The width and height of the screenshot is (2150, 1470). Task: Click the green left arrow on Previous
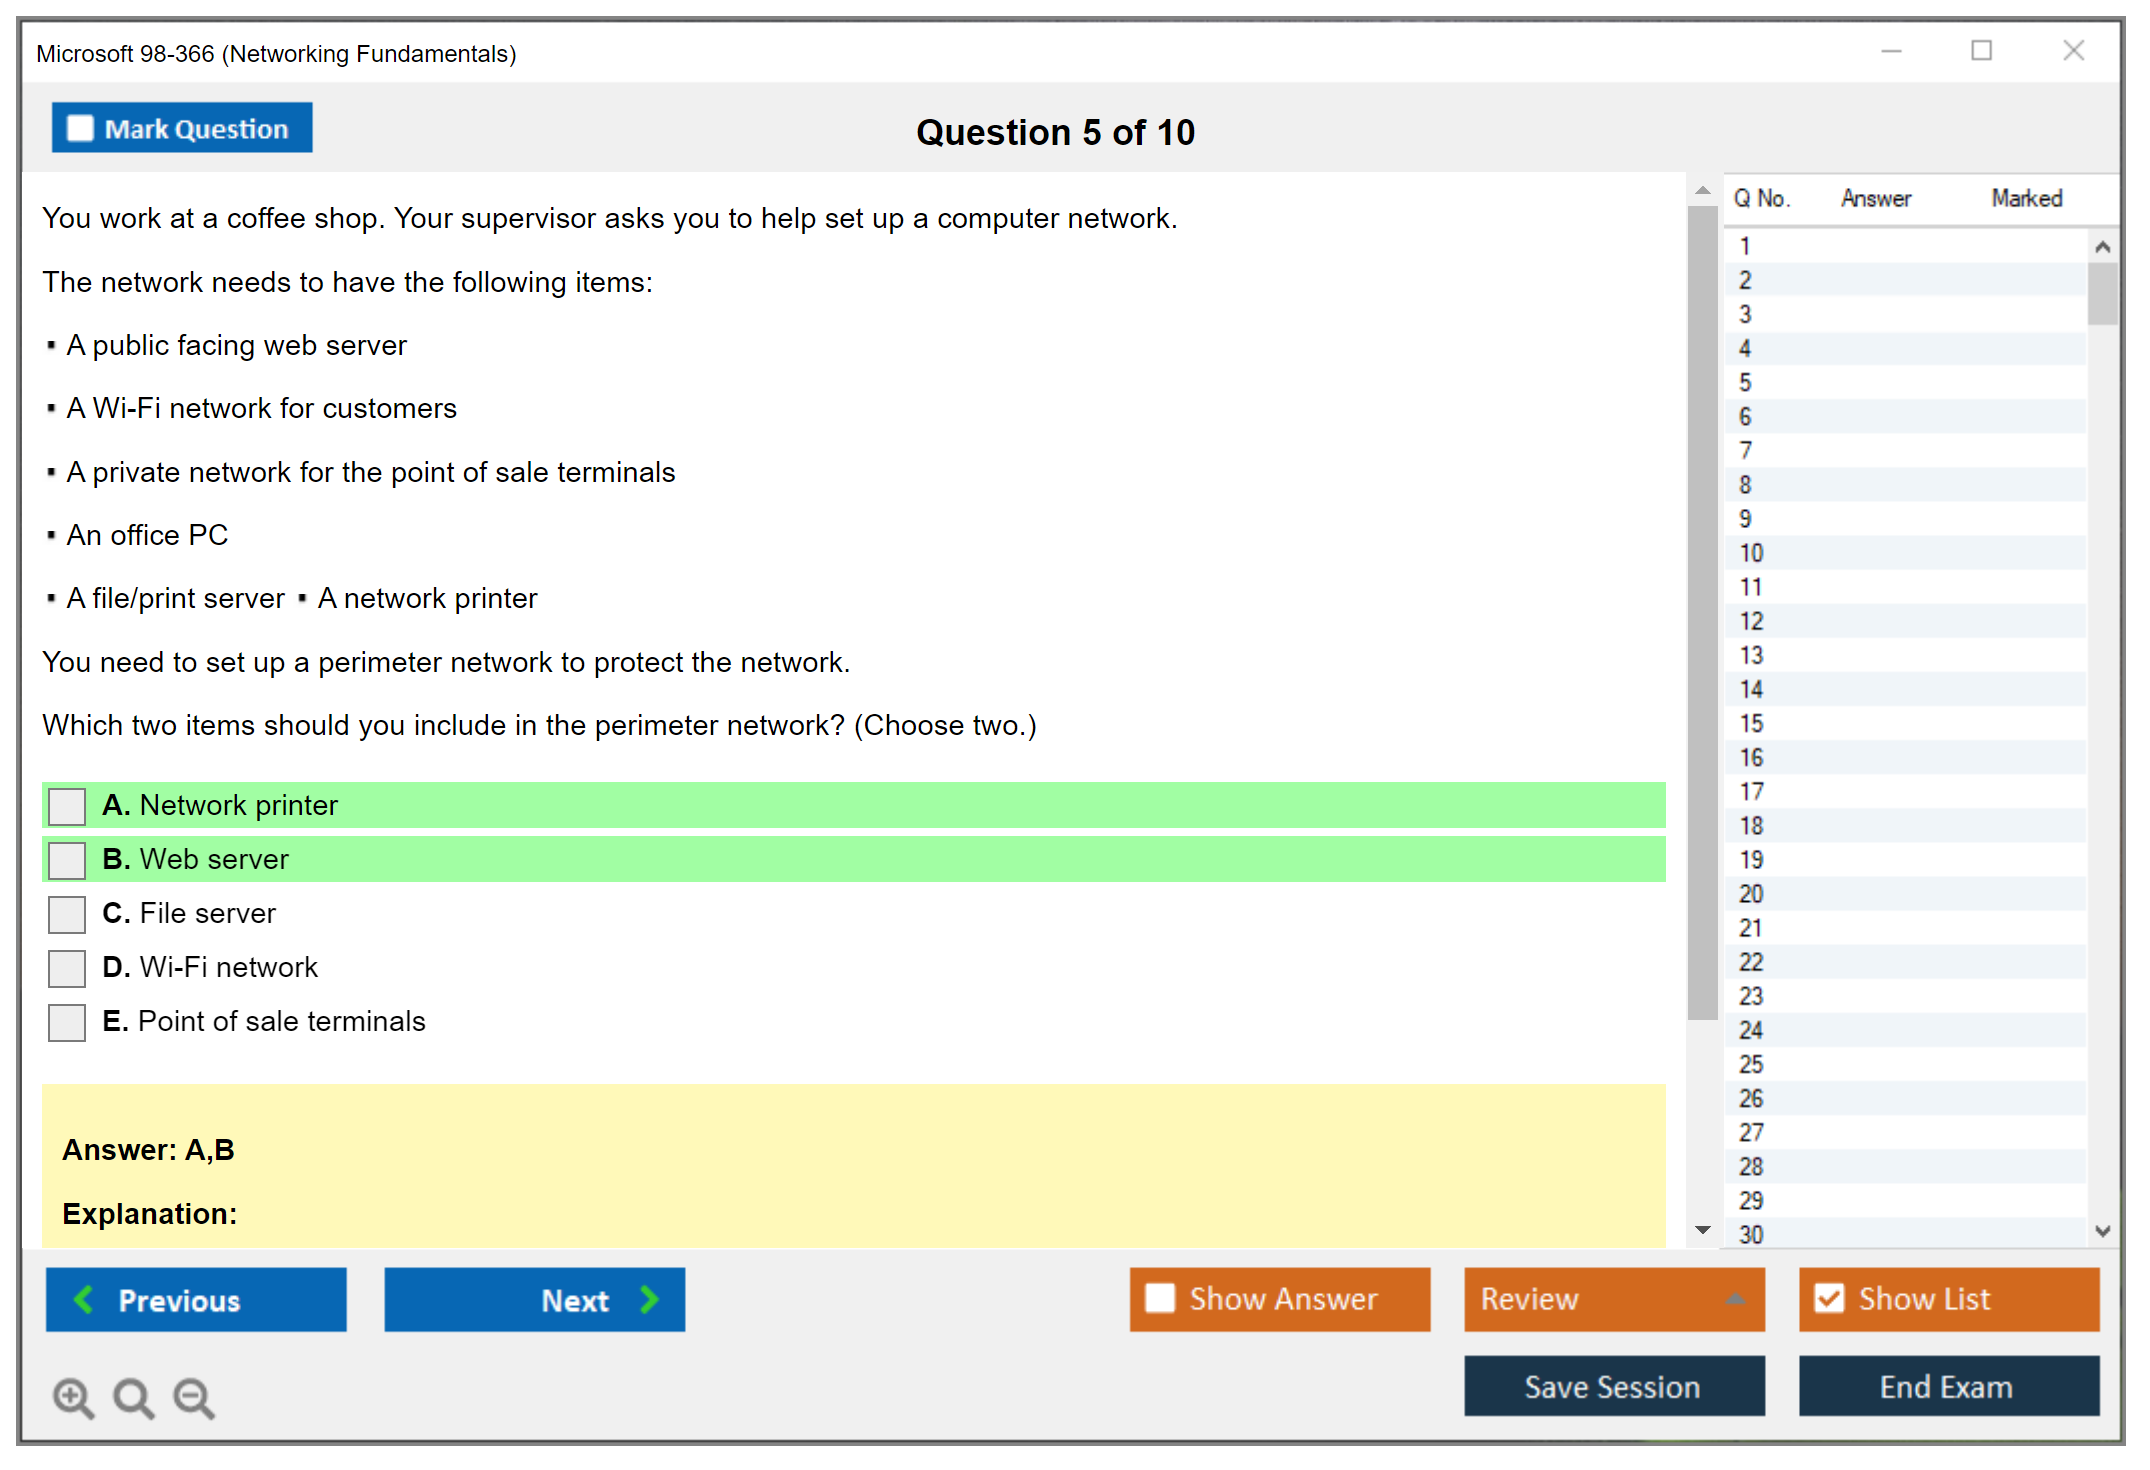(85, 1299)
